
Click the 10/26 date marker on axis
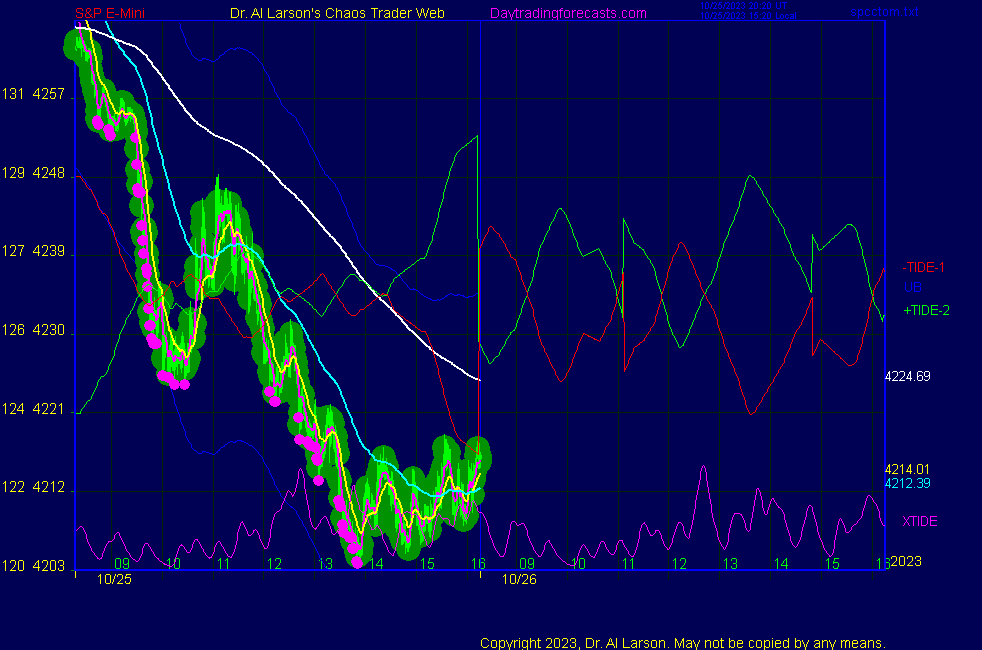point(517,579)
